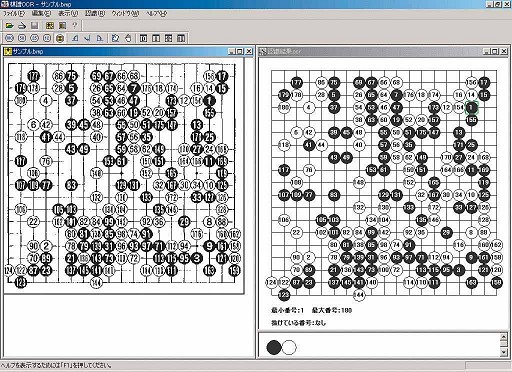Click the green-highlighted stone 1 on result board
Screen dimensions: 512x372
pyautogui.click(x=471, y=107)
